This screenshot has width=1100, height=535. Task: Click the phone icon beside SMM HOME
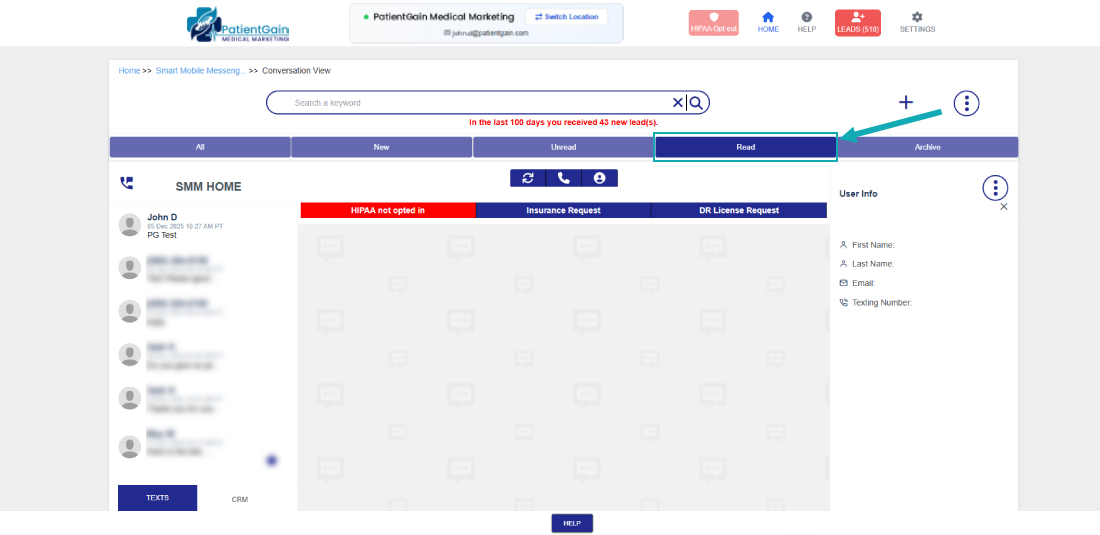tap(126, 183)
